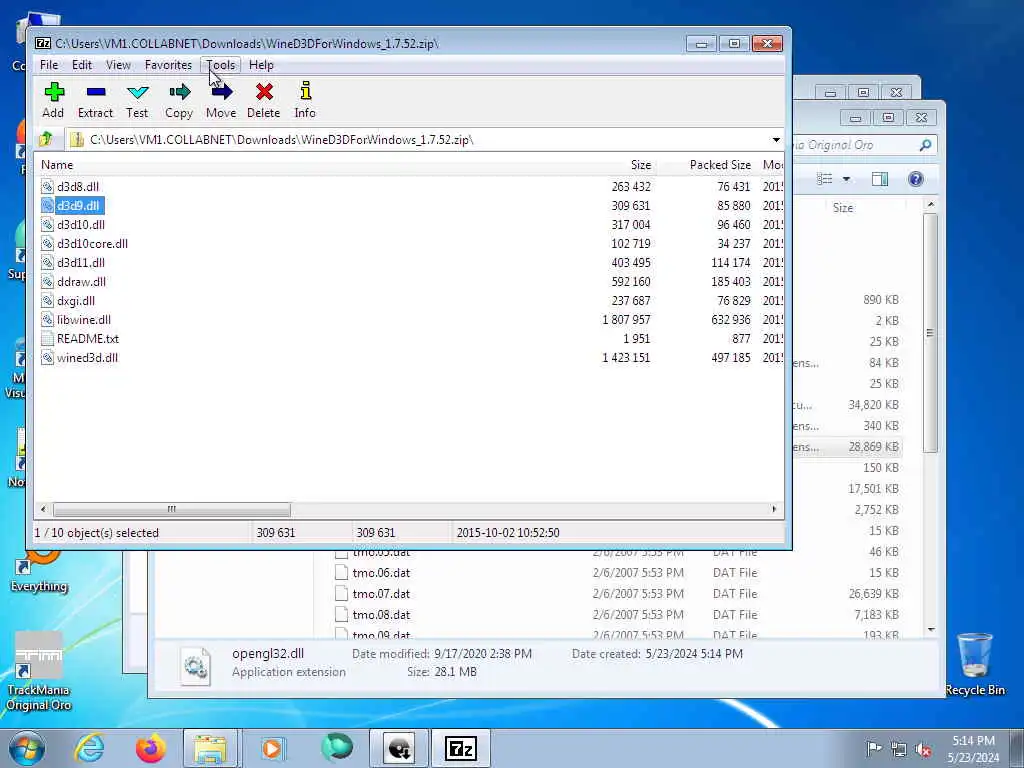Click the Explorer Size column header

tap(842, 208)
